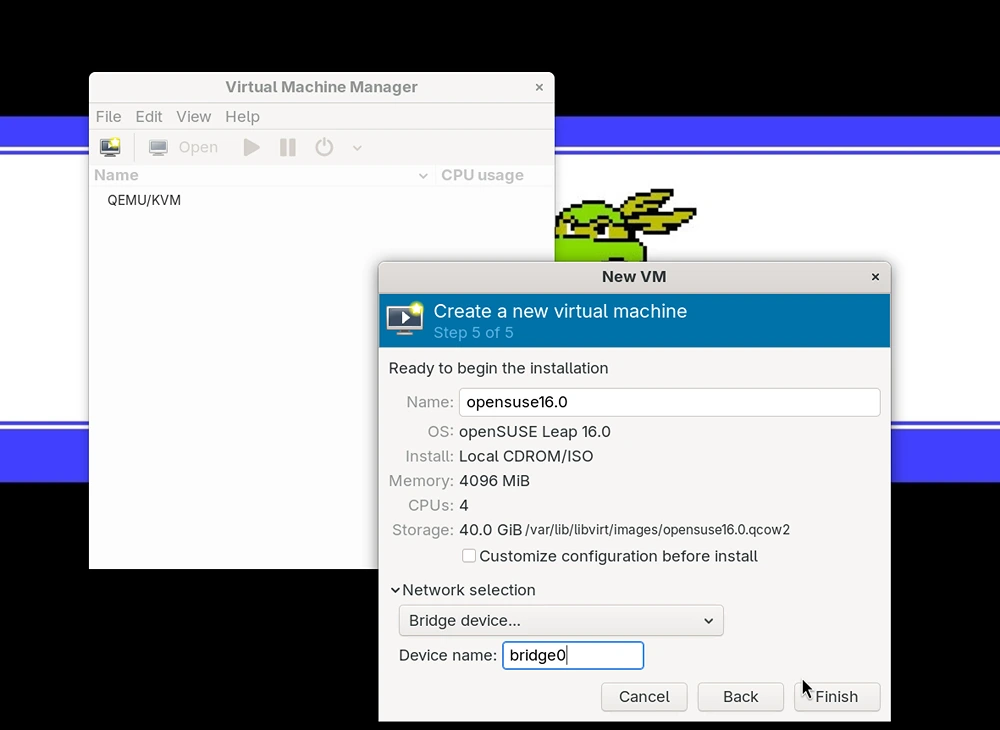The image size is (1000, 730).
Task: Click the Device name field bridge0
Action: [x=573, y=655]
